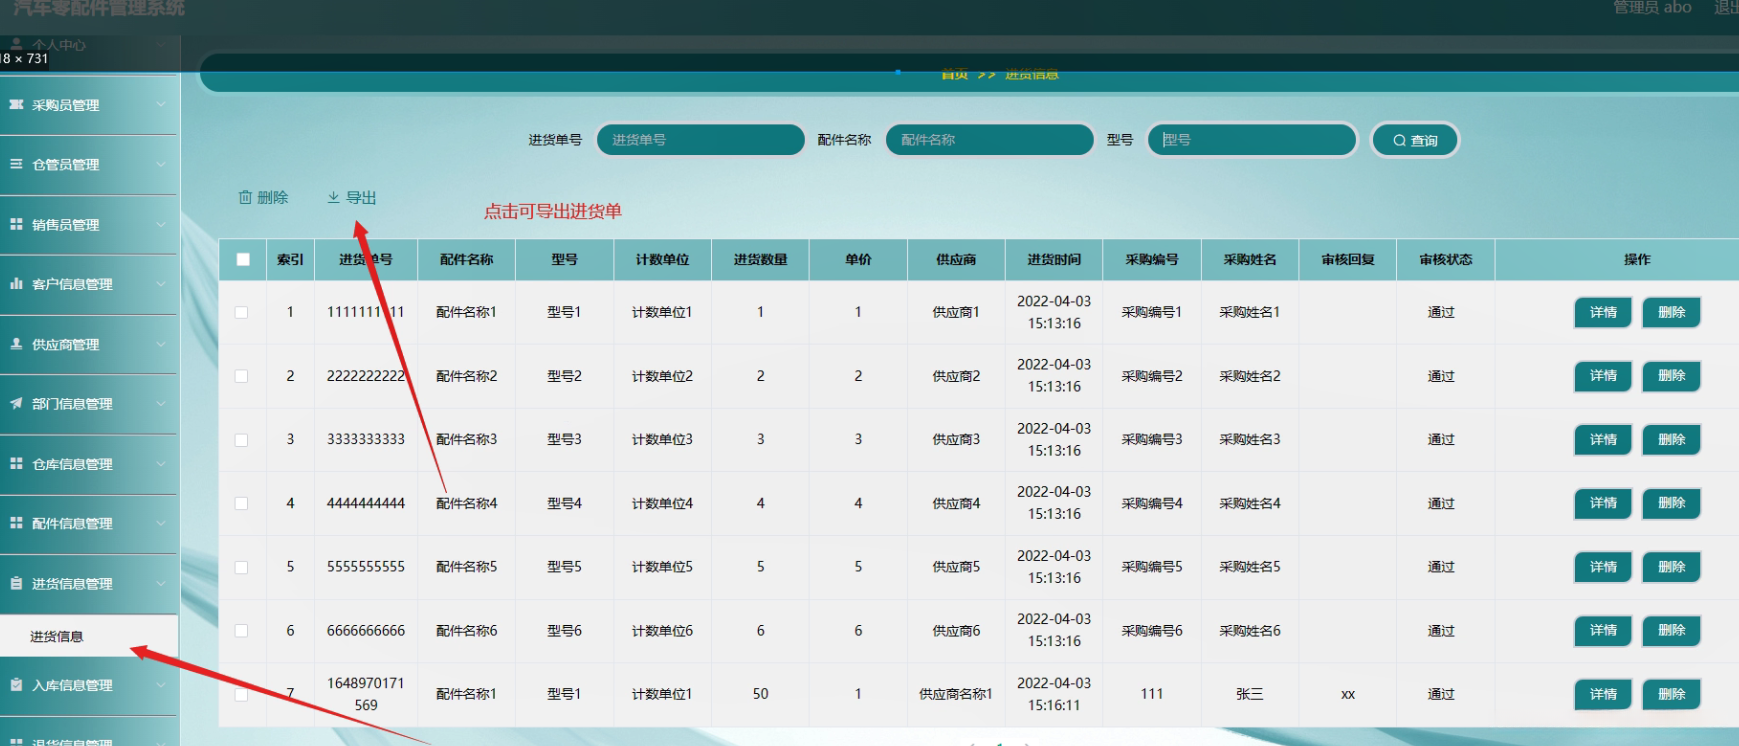Open 详情 for row 采购姓名1

pos(1603,312)
